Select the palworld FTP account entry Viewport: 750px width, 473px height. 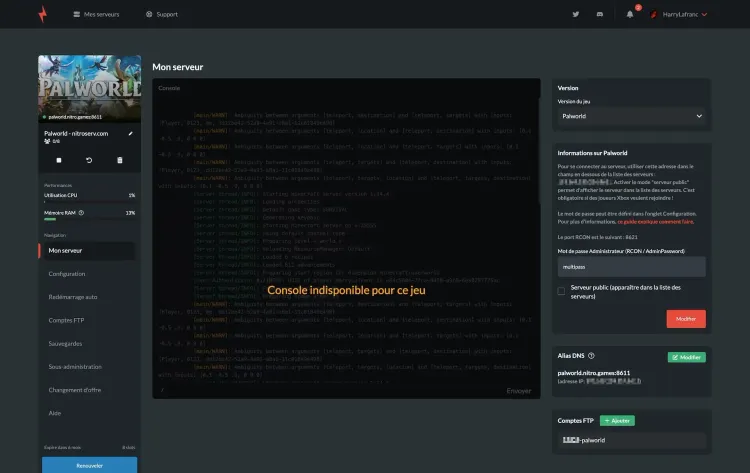(x=631, y=440)
